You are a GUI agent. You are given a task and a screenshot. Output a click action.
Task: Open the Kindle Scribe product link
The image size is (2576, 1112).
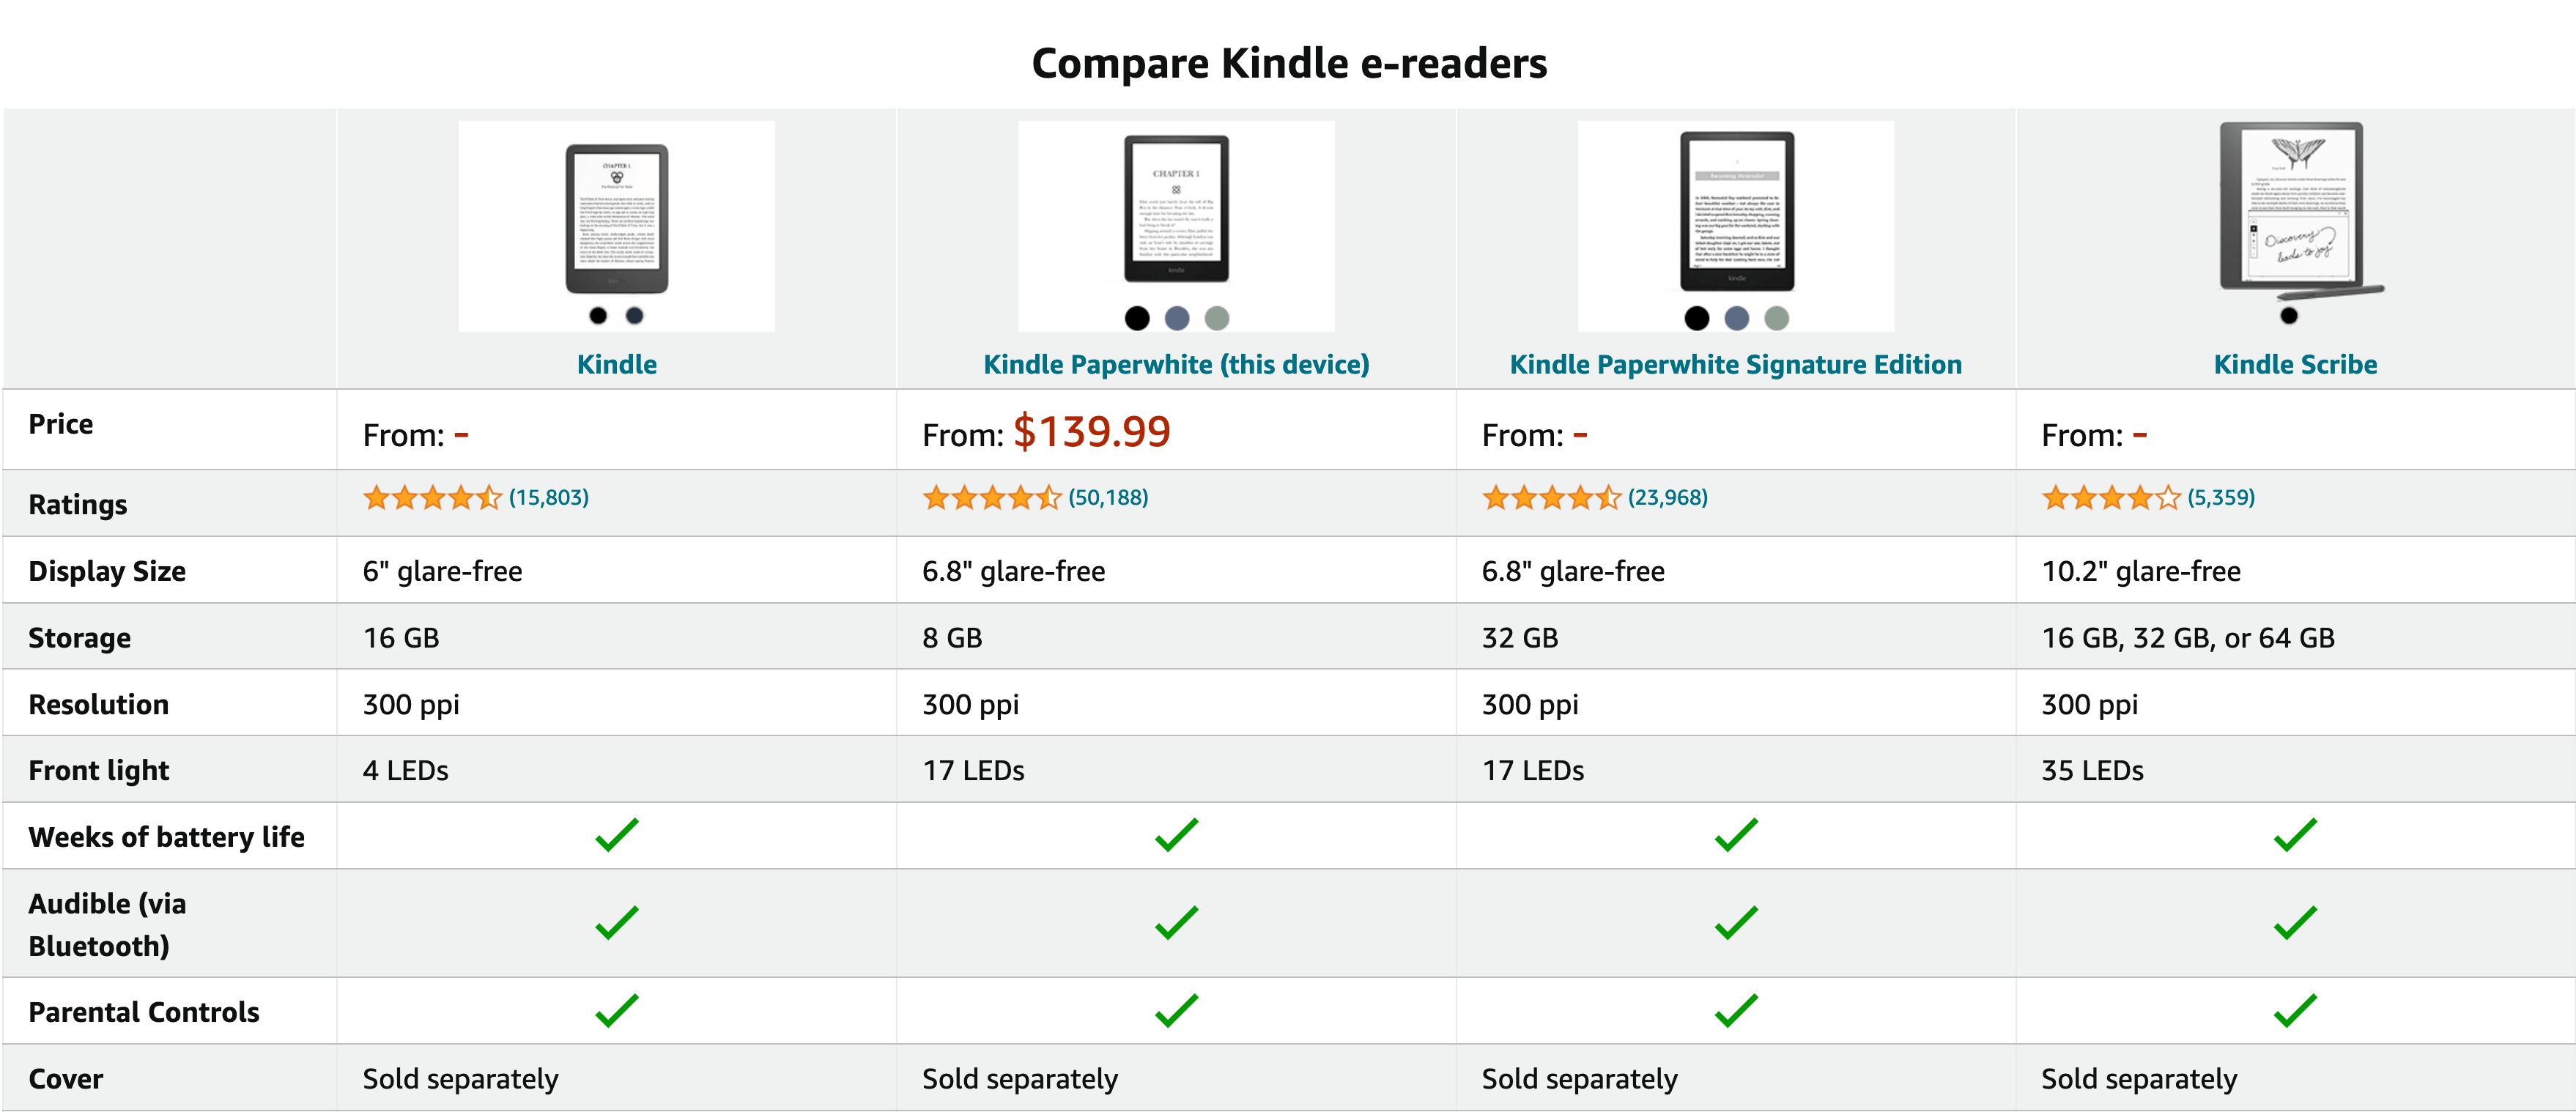coord(2295,364)
